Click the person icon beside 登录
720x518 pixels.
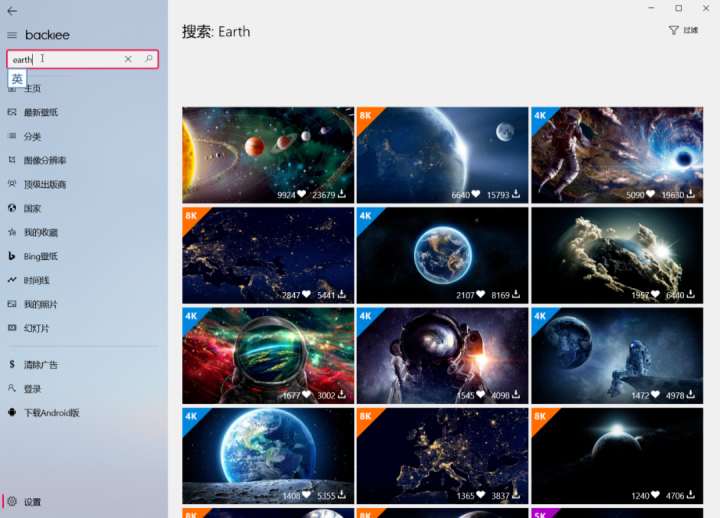click(12, 388)
